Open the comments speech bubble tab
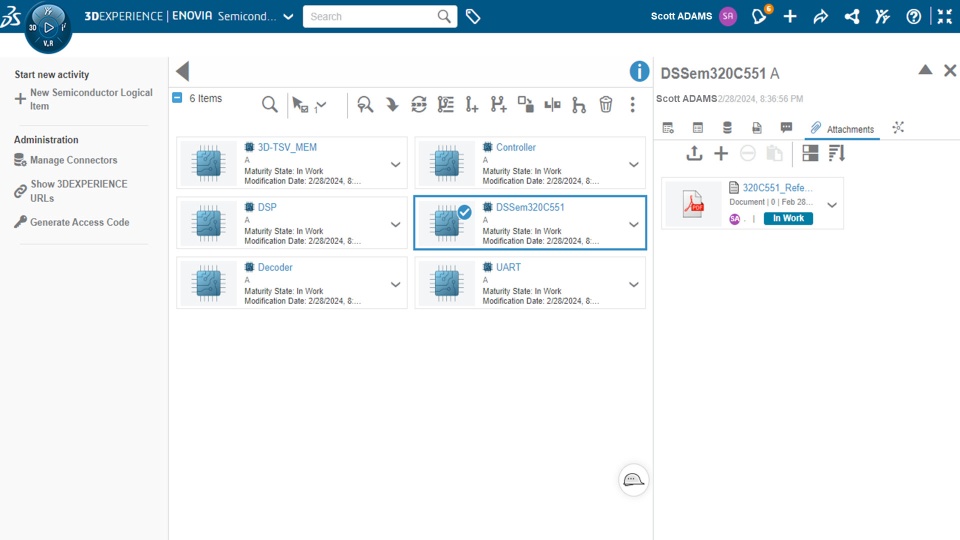Screen dimensions: 960x540 pos(786,127)
